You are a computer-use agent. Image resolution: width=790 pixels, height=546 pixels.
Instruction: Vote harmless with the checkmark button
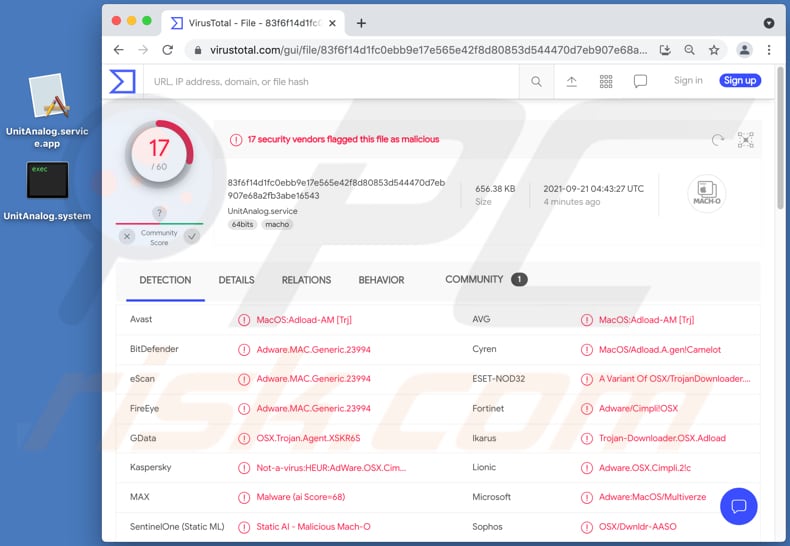[x=191, y=236]
